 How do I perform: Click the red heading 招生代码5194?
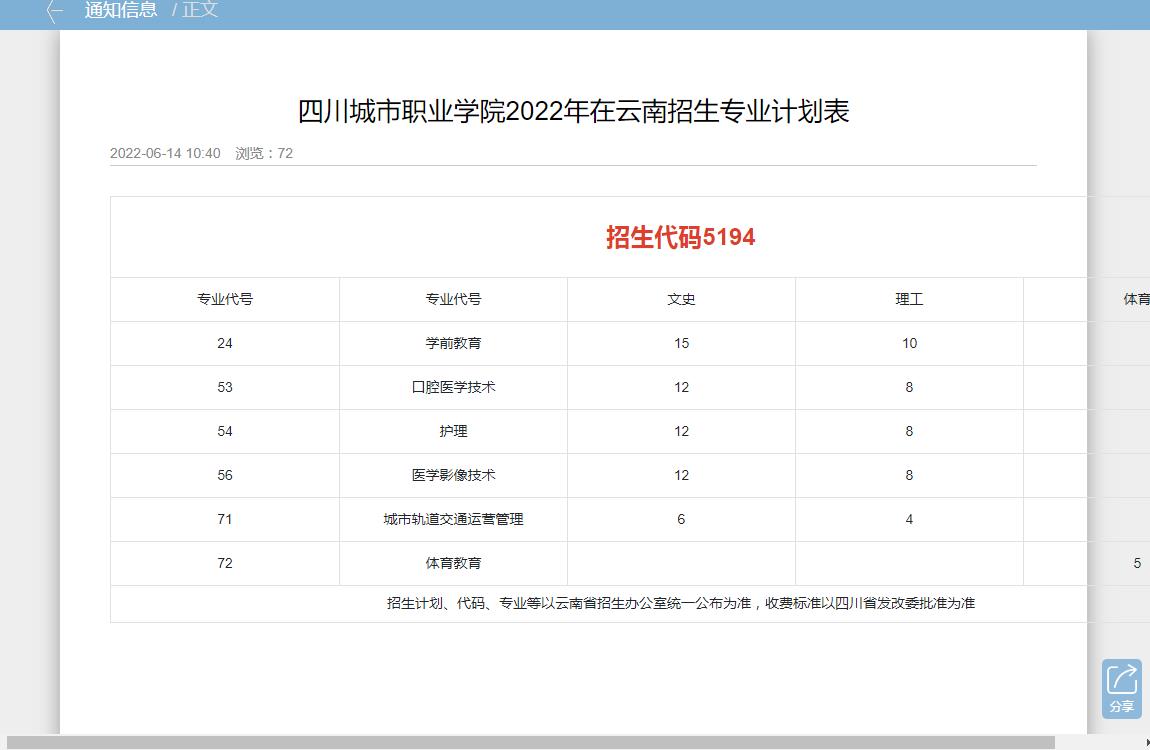click(x=681, y=237)
